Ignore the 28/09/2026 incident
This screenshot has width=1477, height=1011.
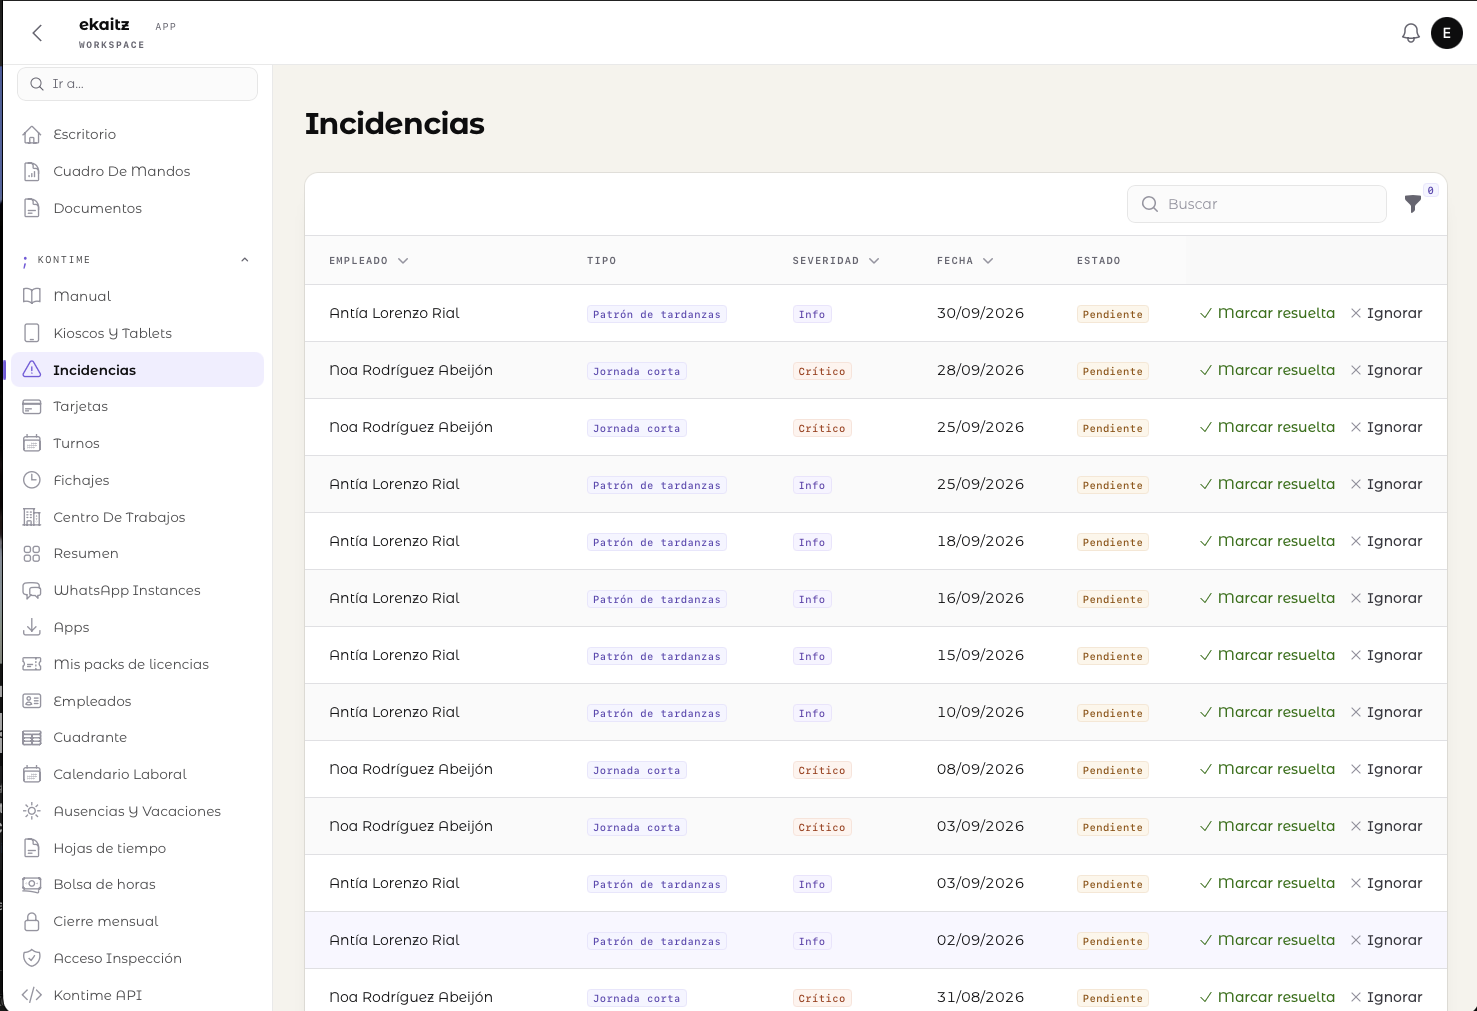pyautogui.click(x=1386, y=370)
